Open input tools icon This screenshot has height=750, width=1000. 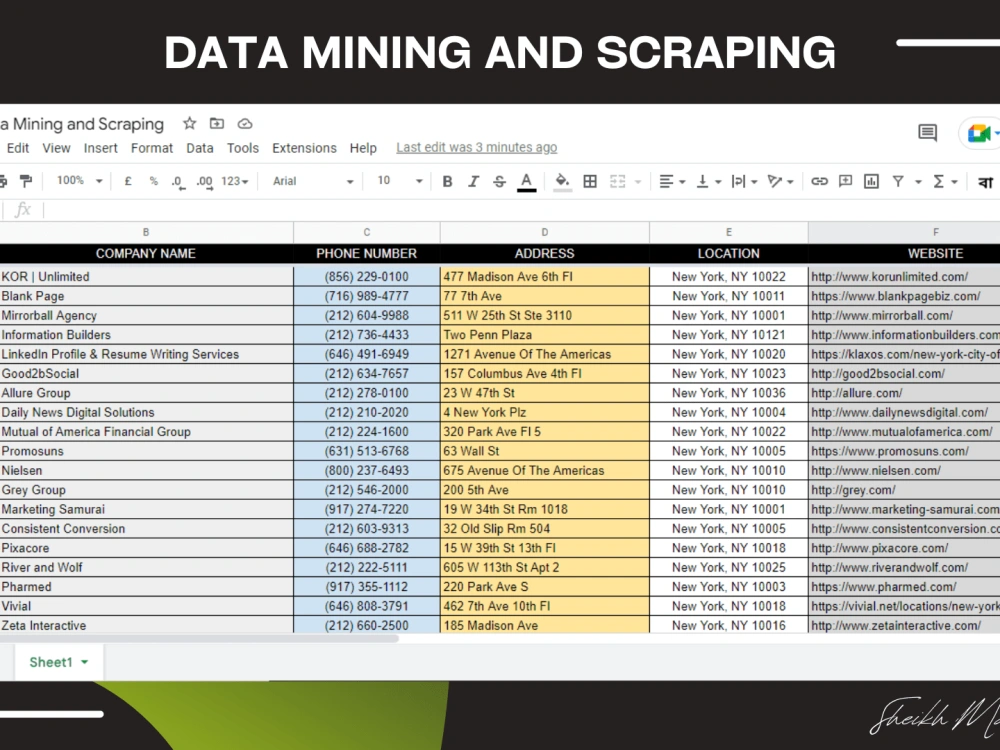tap(985, 182)
